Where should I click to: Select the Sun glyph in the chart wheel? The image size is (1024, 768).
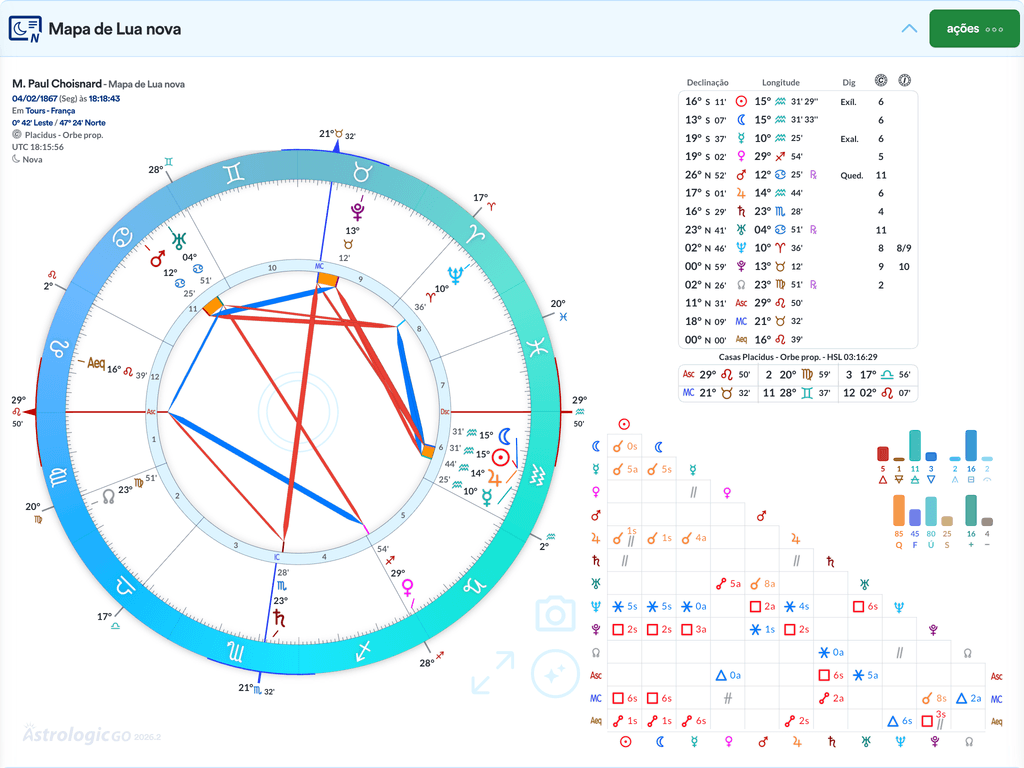click(x=501, y=457)
